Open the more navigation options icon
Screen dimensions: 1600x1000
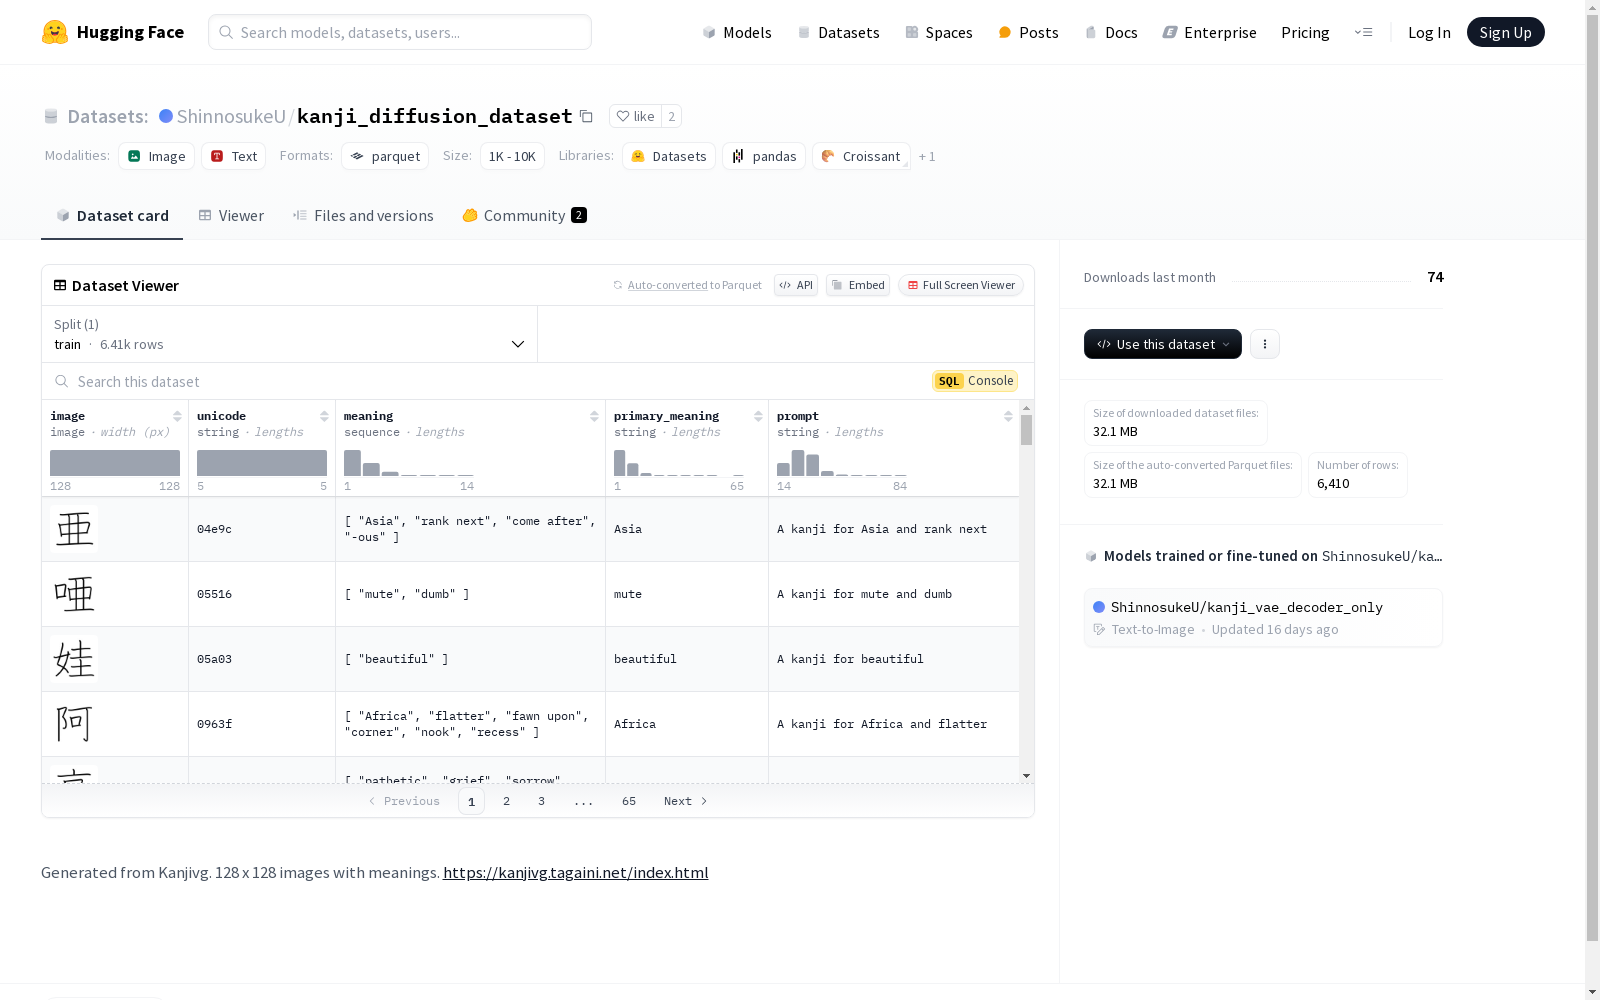pyautogui.click(x=1363, y=32)
